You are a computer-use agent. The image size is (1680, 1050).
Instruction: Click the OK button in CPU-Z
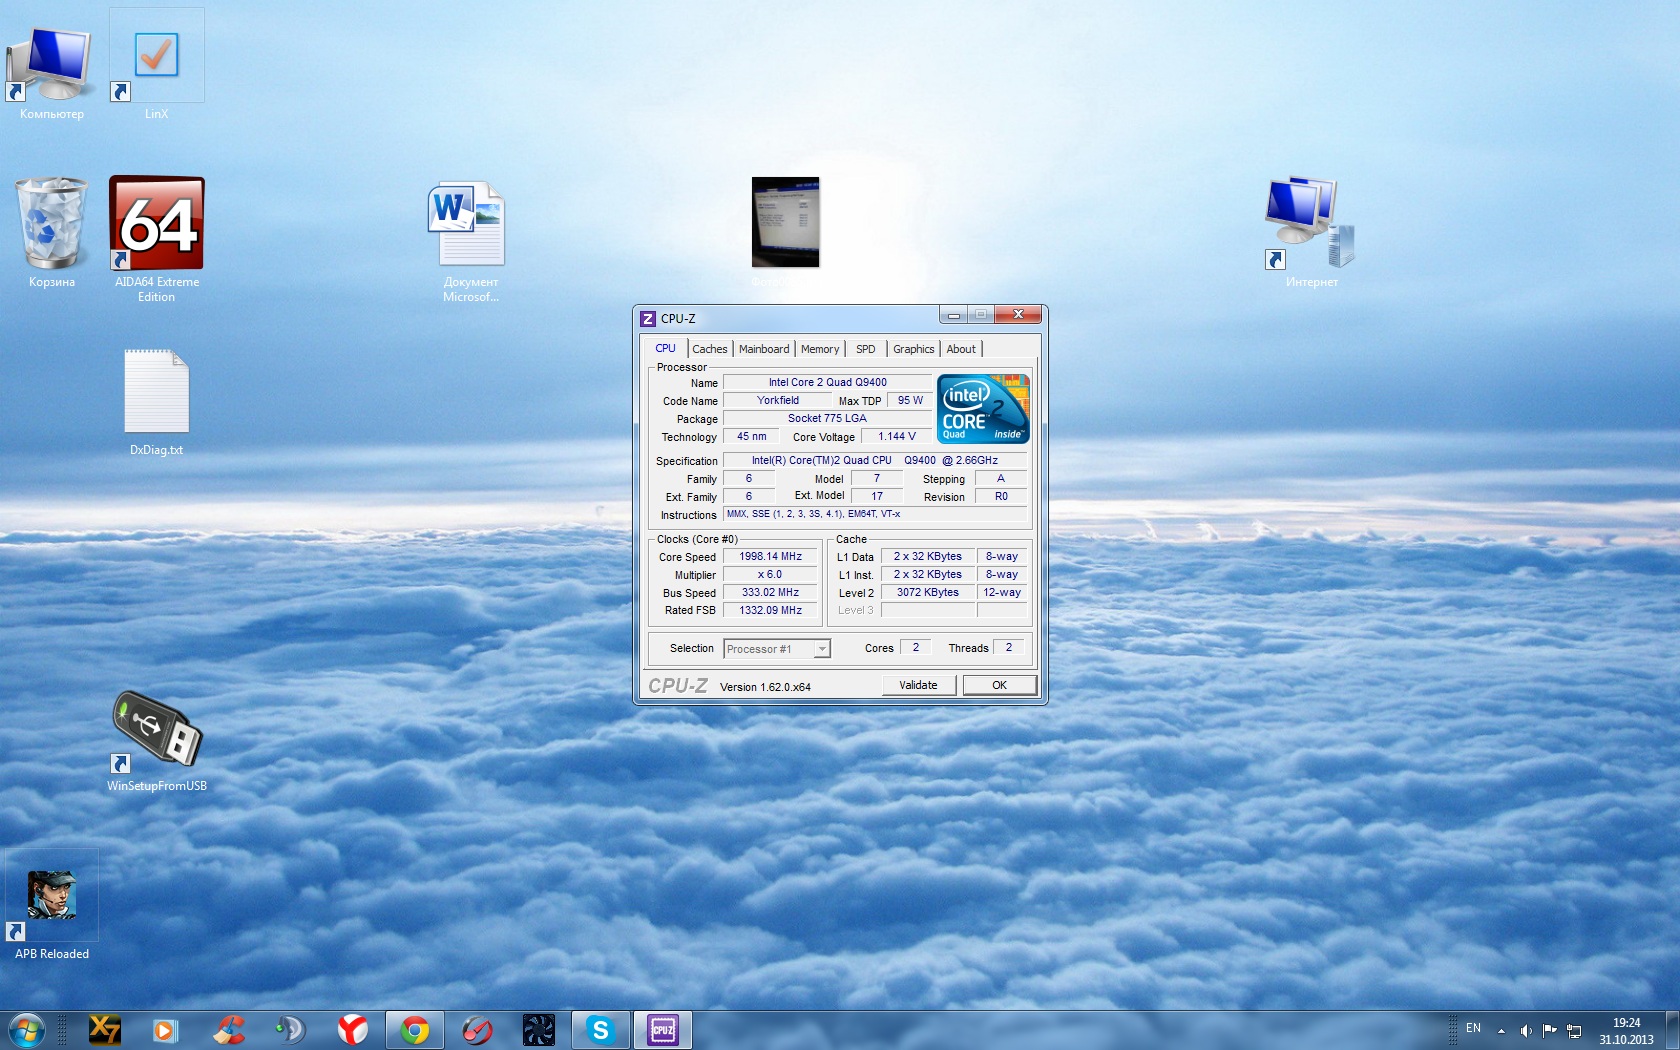999,685
